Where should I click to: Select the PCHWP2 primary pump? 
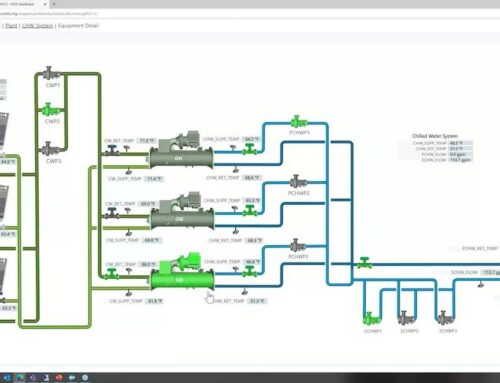click(x=298, y=182)
